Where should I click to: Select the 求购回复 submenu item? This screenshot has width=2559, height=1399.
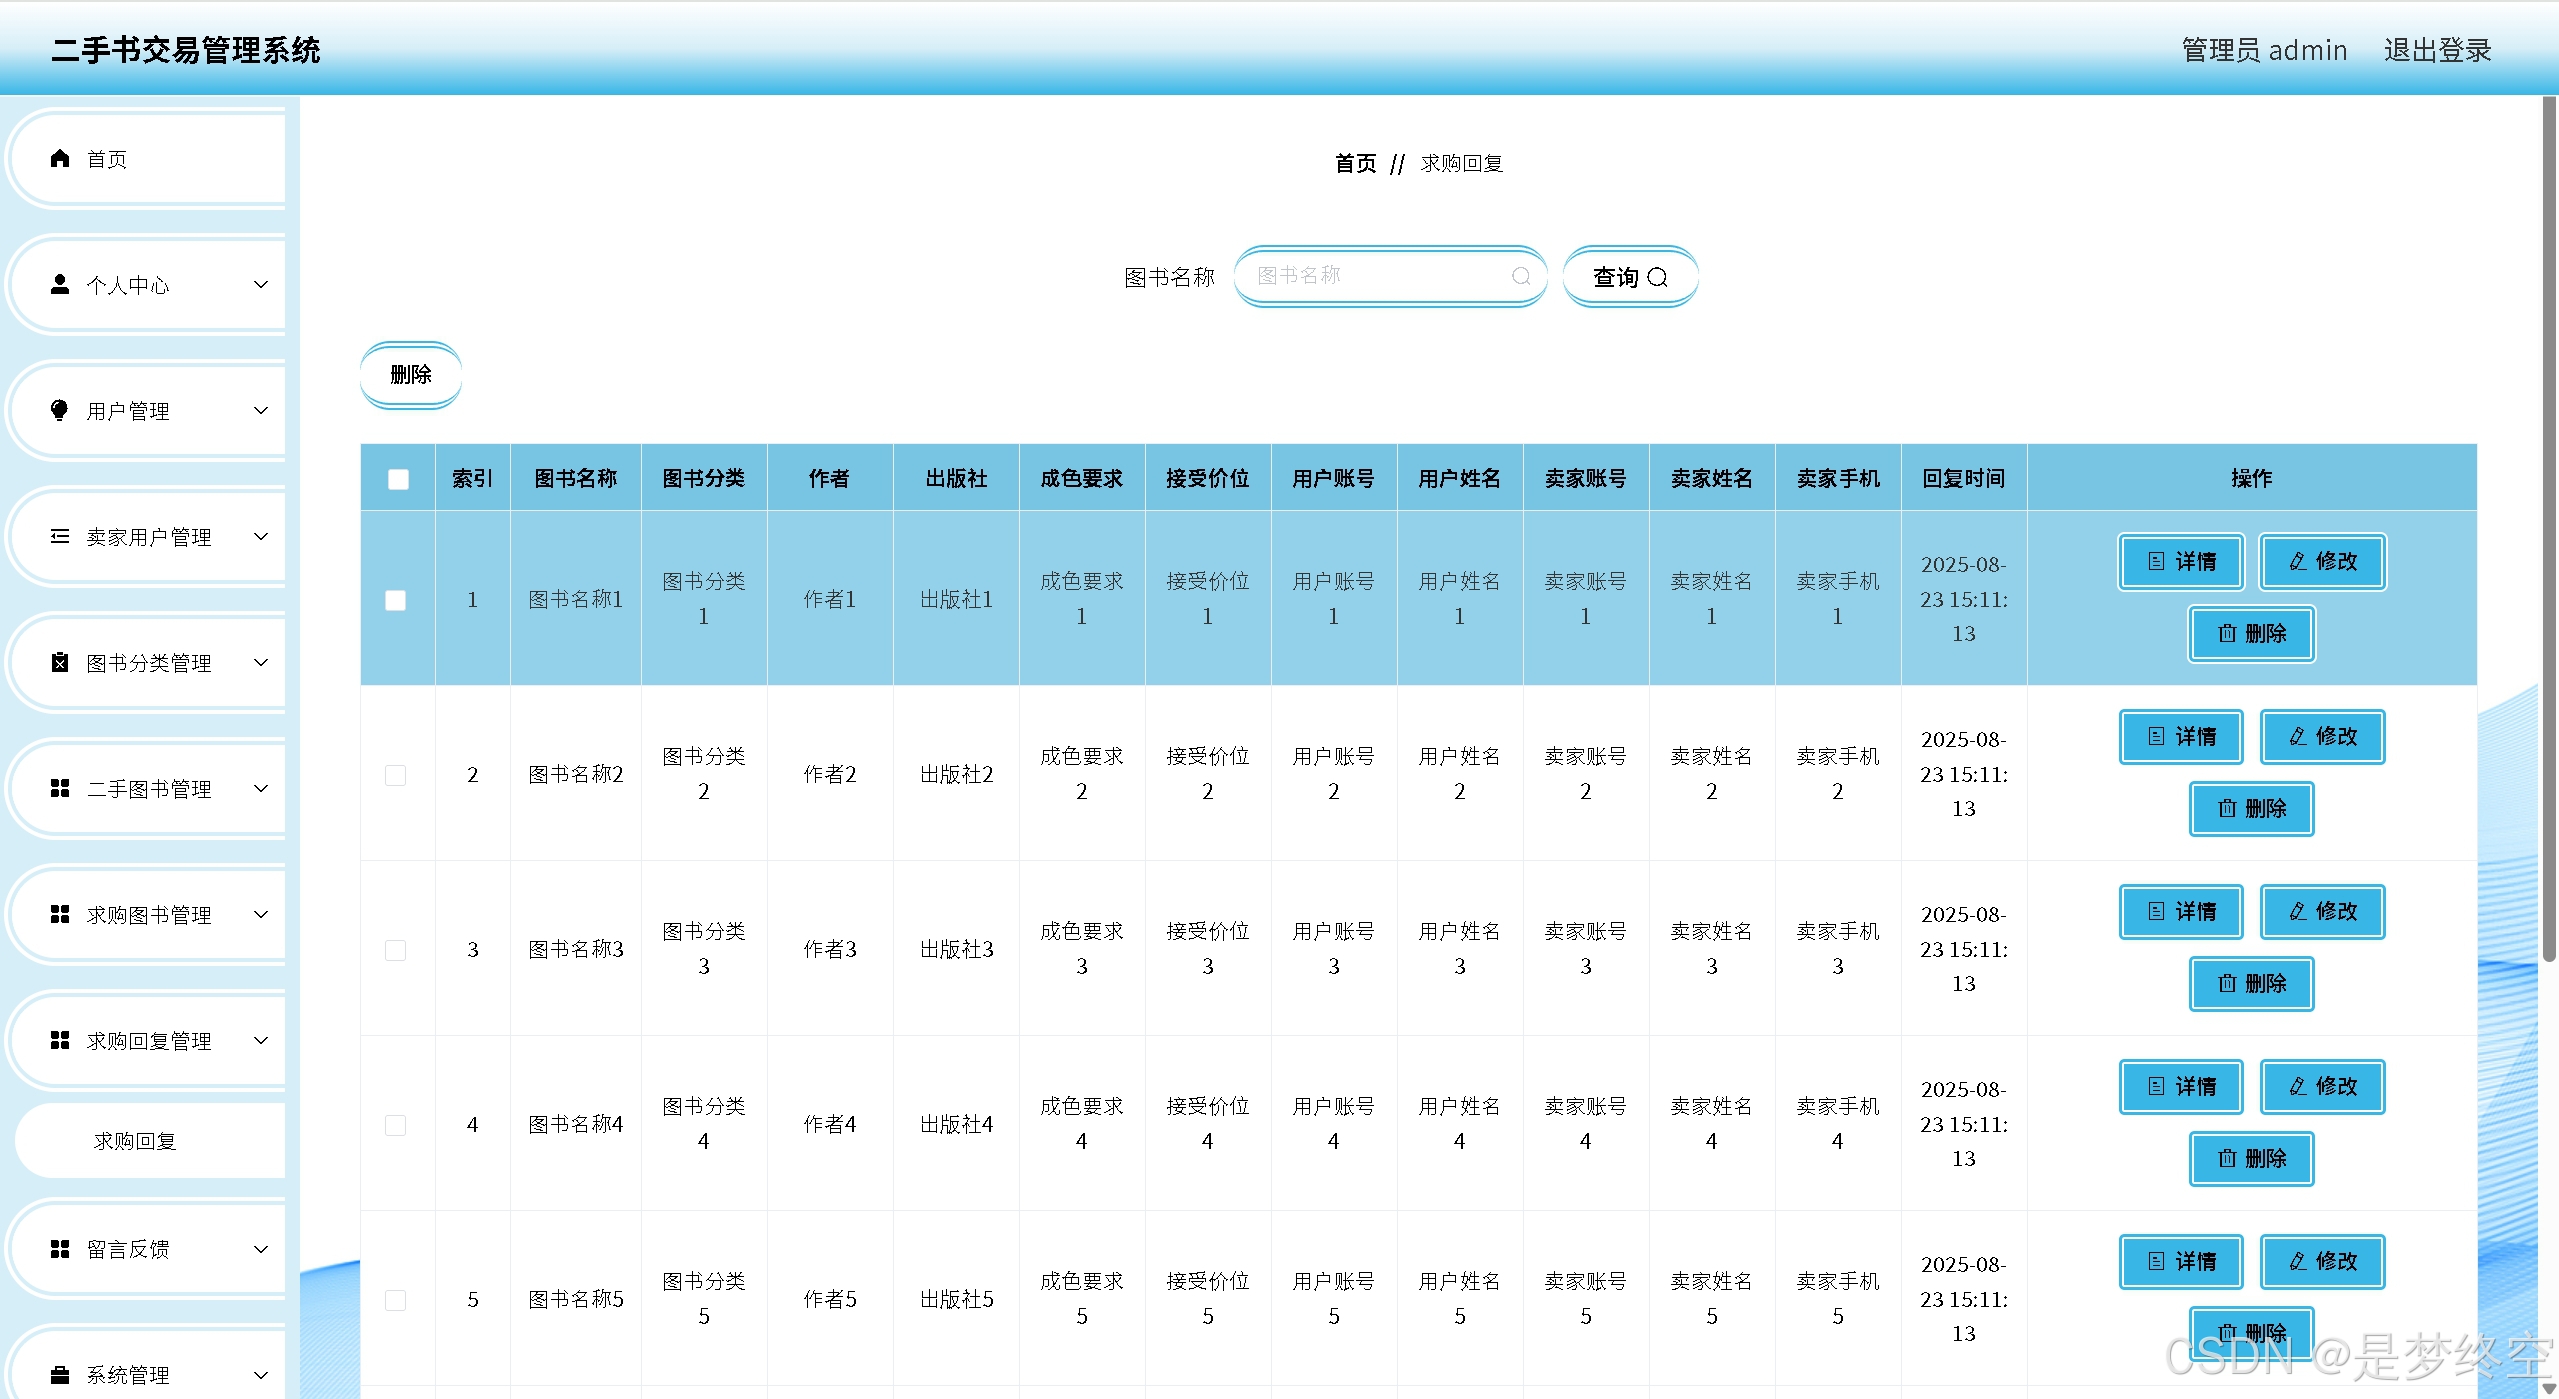(150, 1141)
